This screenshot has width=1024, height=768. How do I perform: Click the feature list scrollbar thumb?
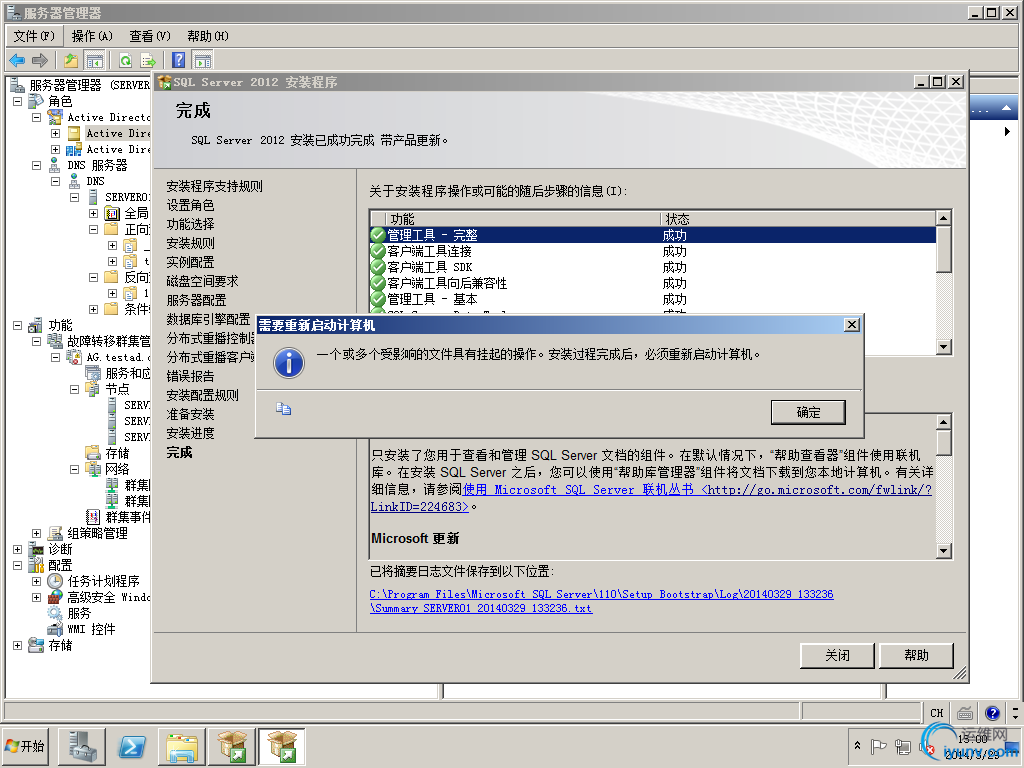[944, 248]
